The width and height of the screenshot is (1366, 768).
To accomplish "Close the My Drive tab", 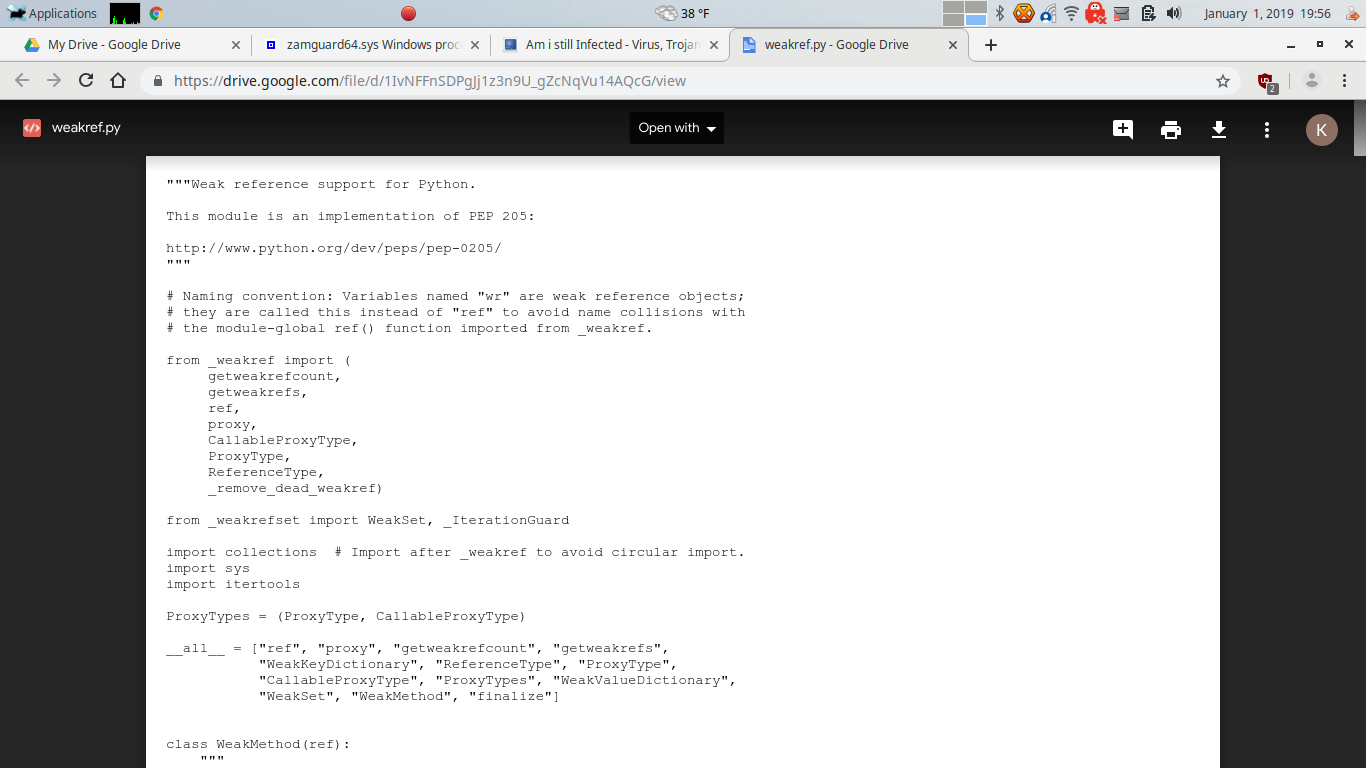I will point(236,45).
